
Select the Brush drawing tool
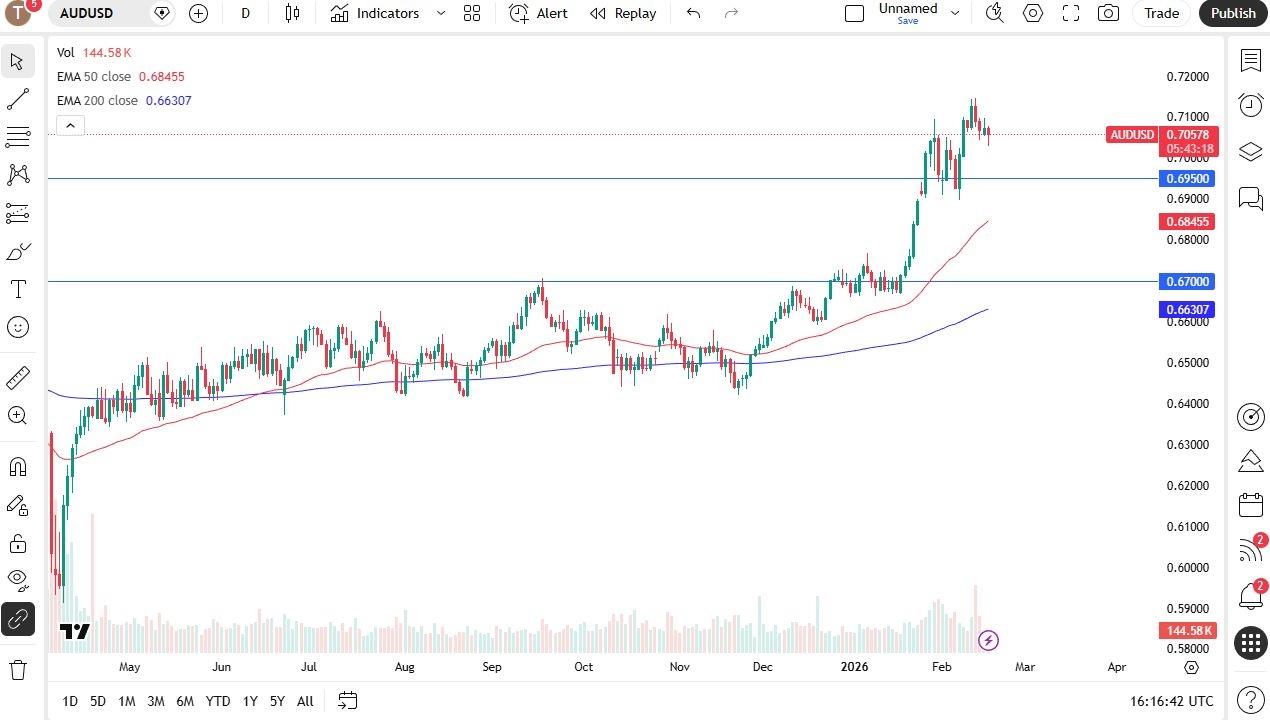17,251
